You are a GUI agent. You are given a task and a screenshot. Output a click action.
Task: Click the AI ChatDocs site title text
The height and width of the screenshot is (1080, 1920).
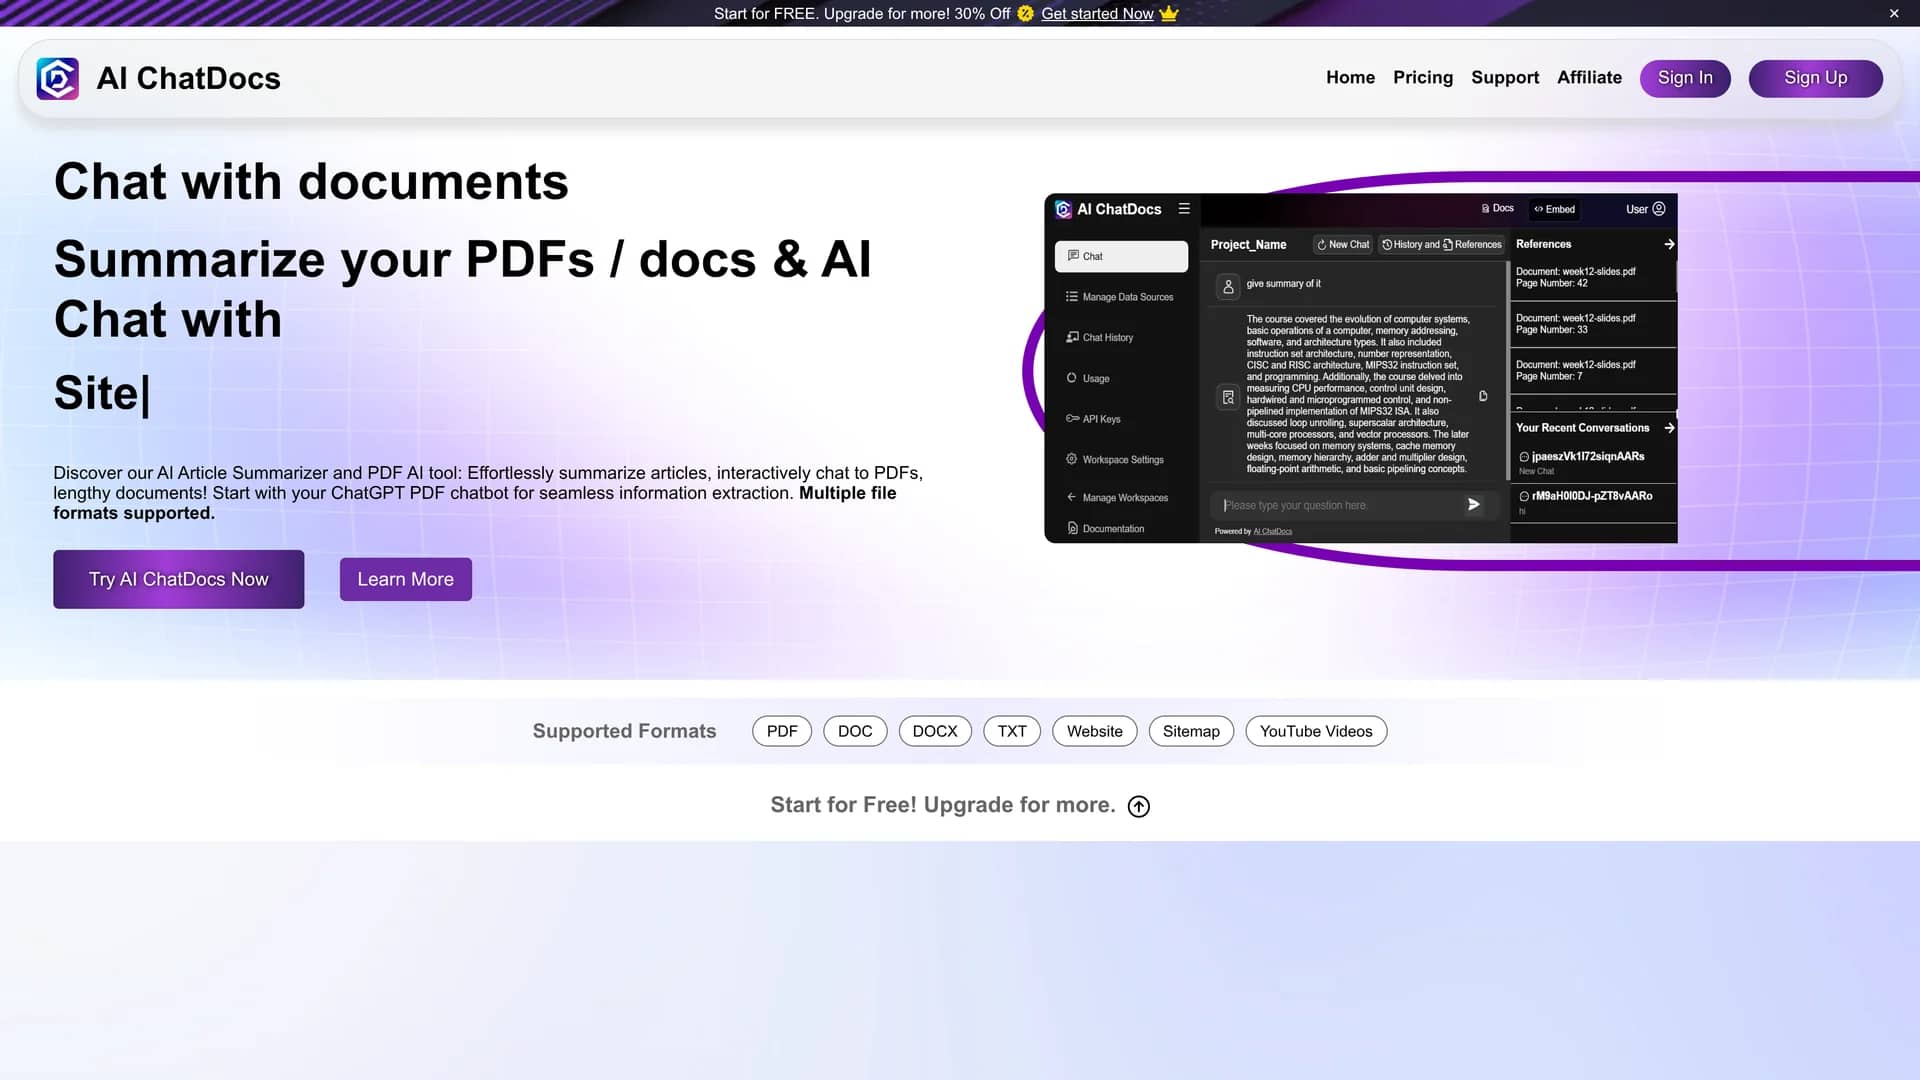click(x=188, y=78)
